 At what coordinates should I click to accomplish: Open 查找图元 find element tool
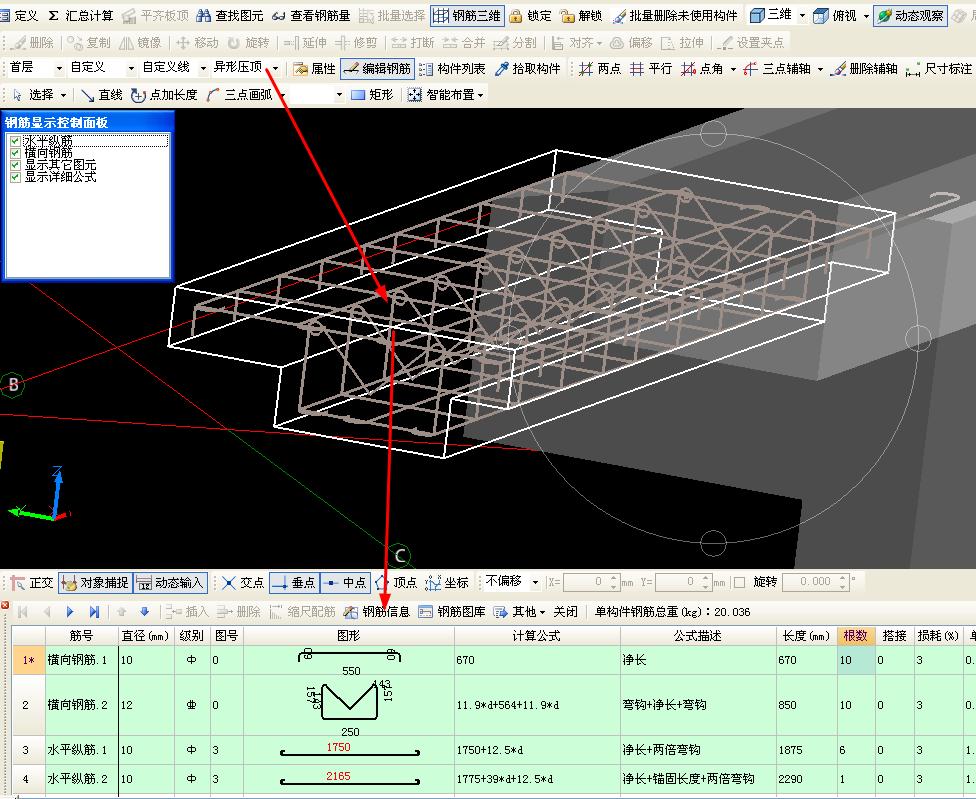click(230, 16)
